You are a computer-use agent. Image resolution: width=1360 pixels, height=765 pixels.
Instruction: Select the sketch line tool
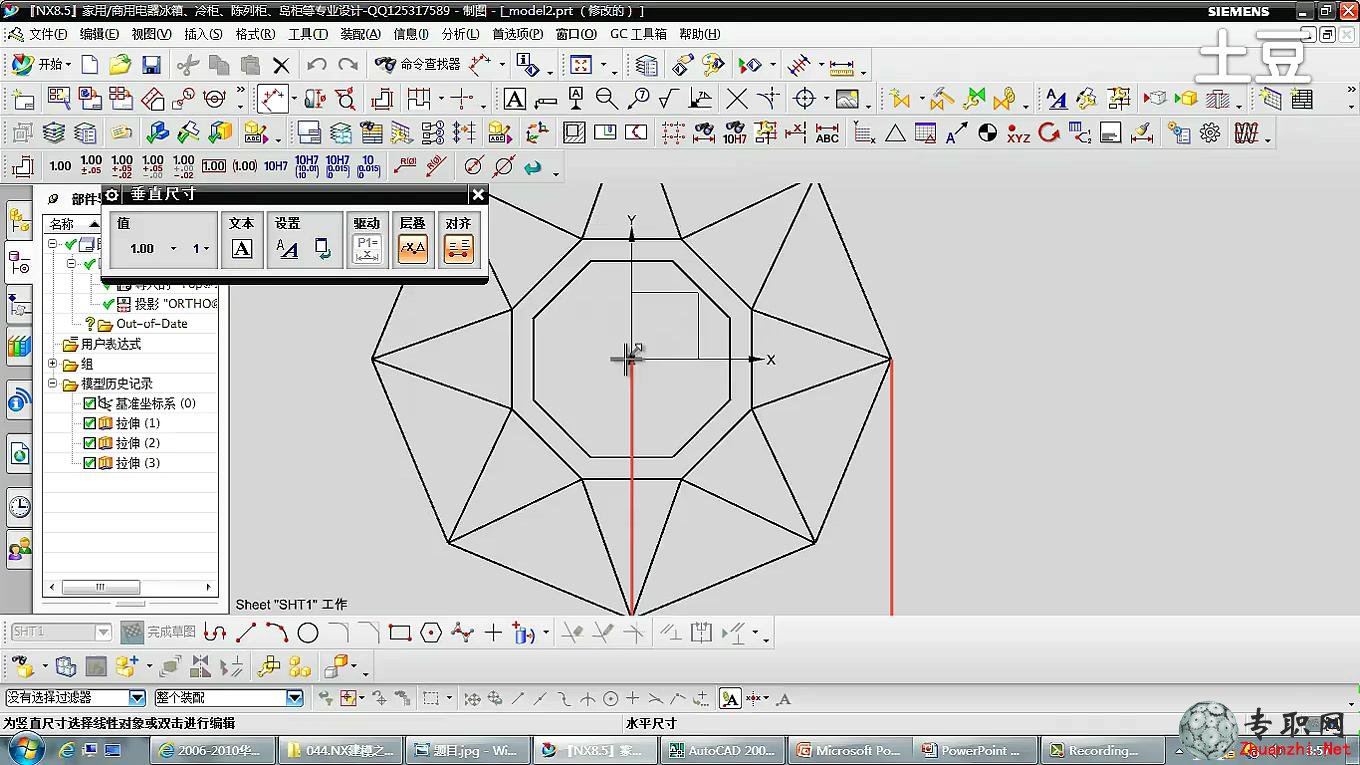(x=246, y=633)
